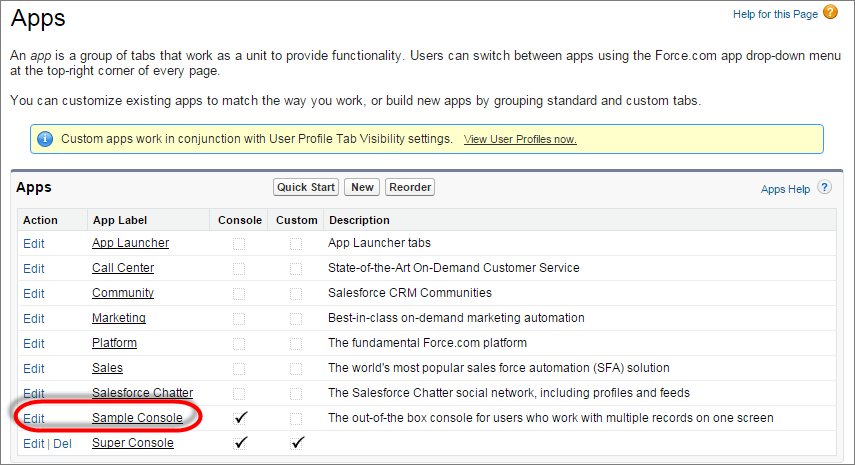Edit the Call Center app
The image size is (855, 465).
(34, 269)
